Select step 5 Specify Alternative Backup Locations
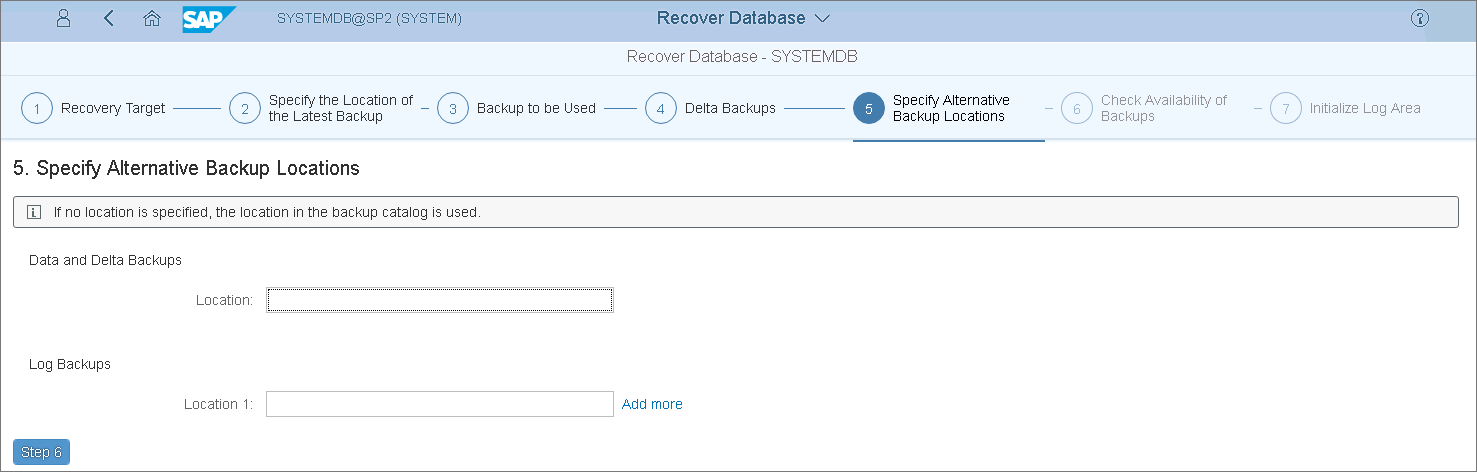 point(932,108)
